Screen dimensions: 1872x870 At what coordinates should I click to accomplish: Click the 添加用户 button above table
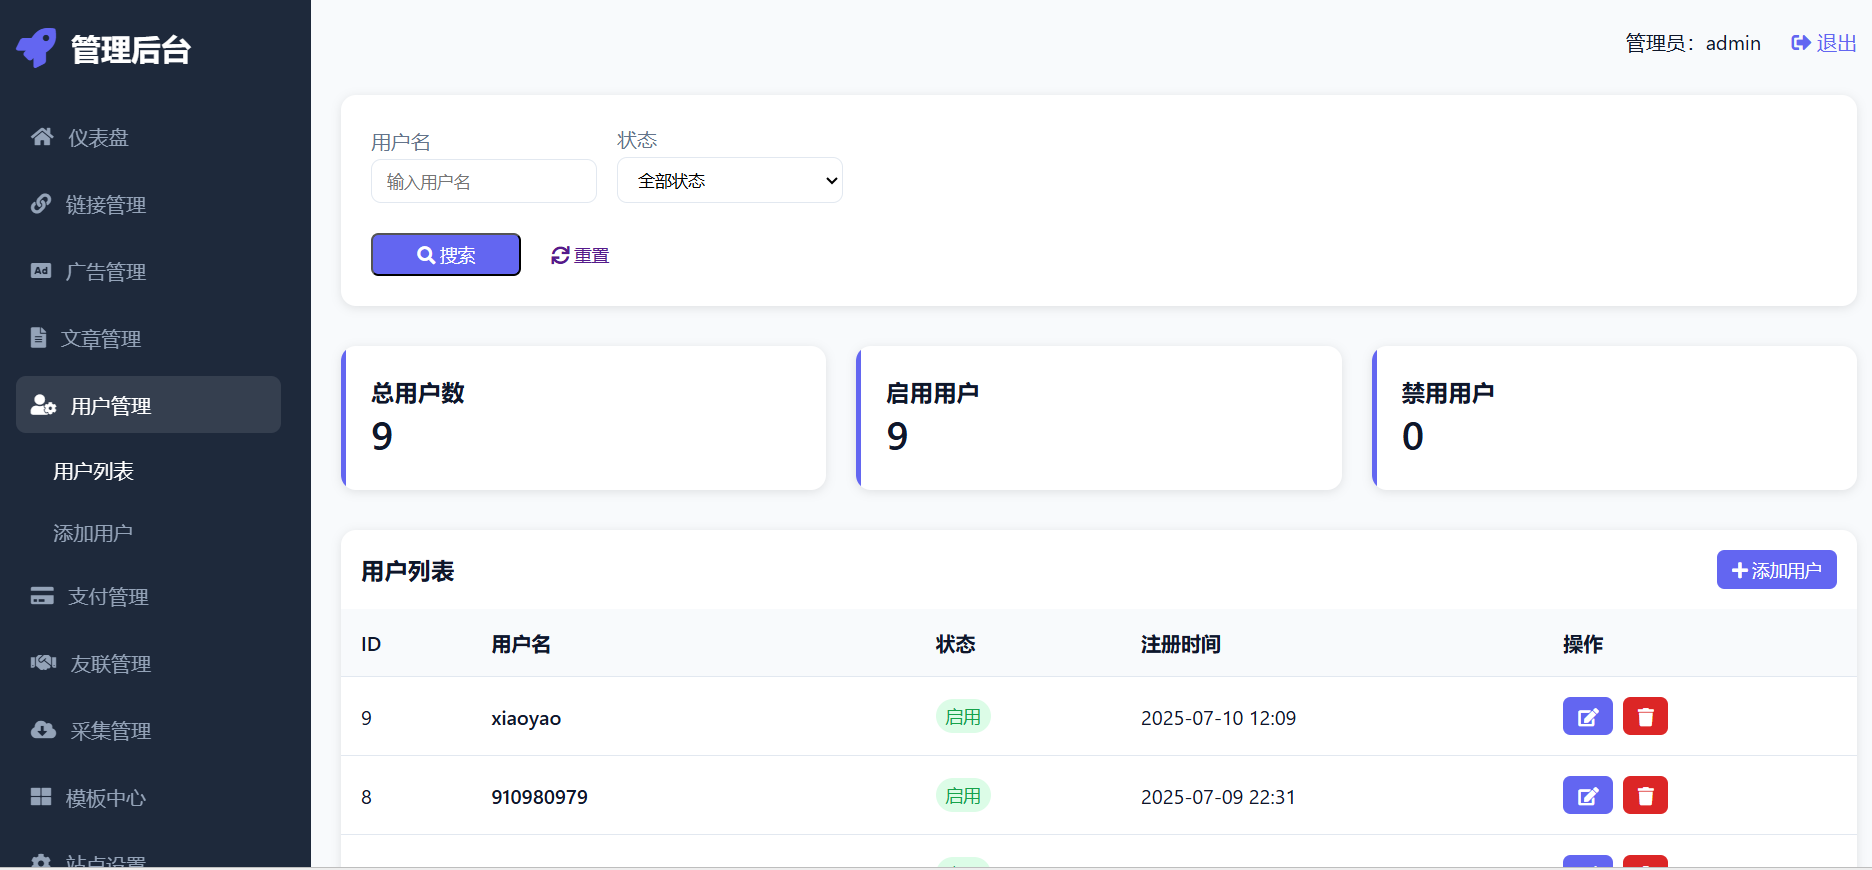(x=1777, y=569)
